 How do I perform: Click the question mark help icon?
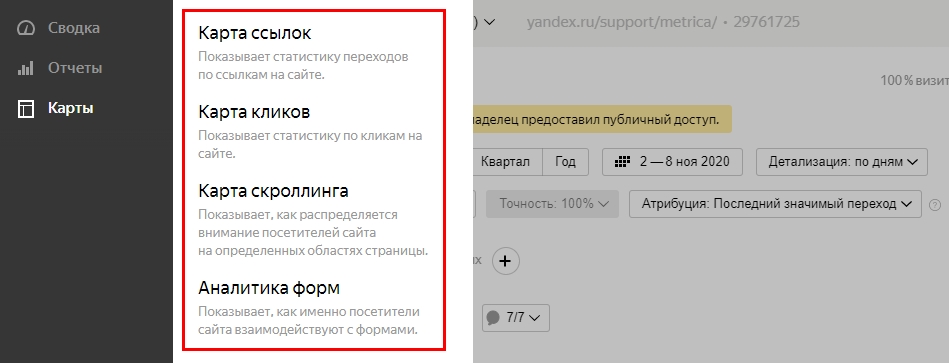935,205
